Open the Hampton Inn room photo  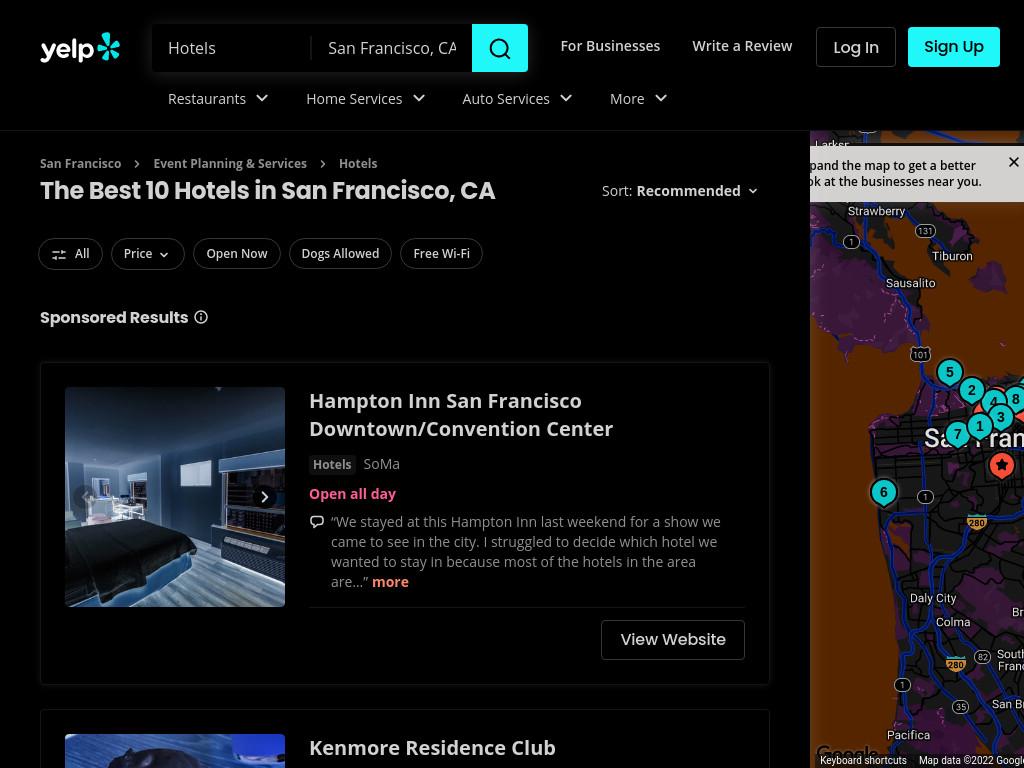point(175,497)
